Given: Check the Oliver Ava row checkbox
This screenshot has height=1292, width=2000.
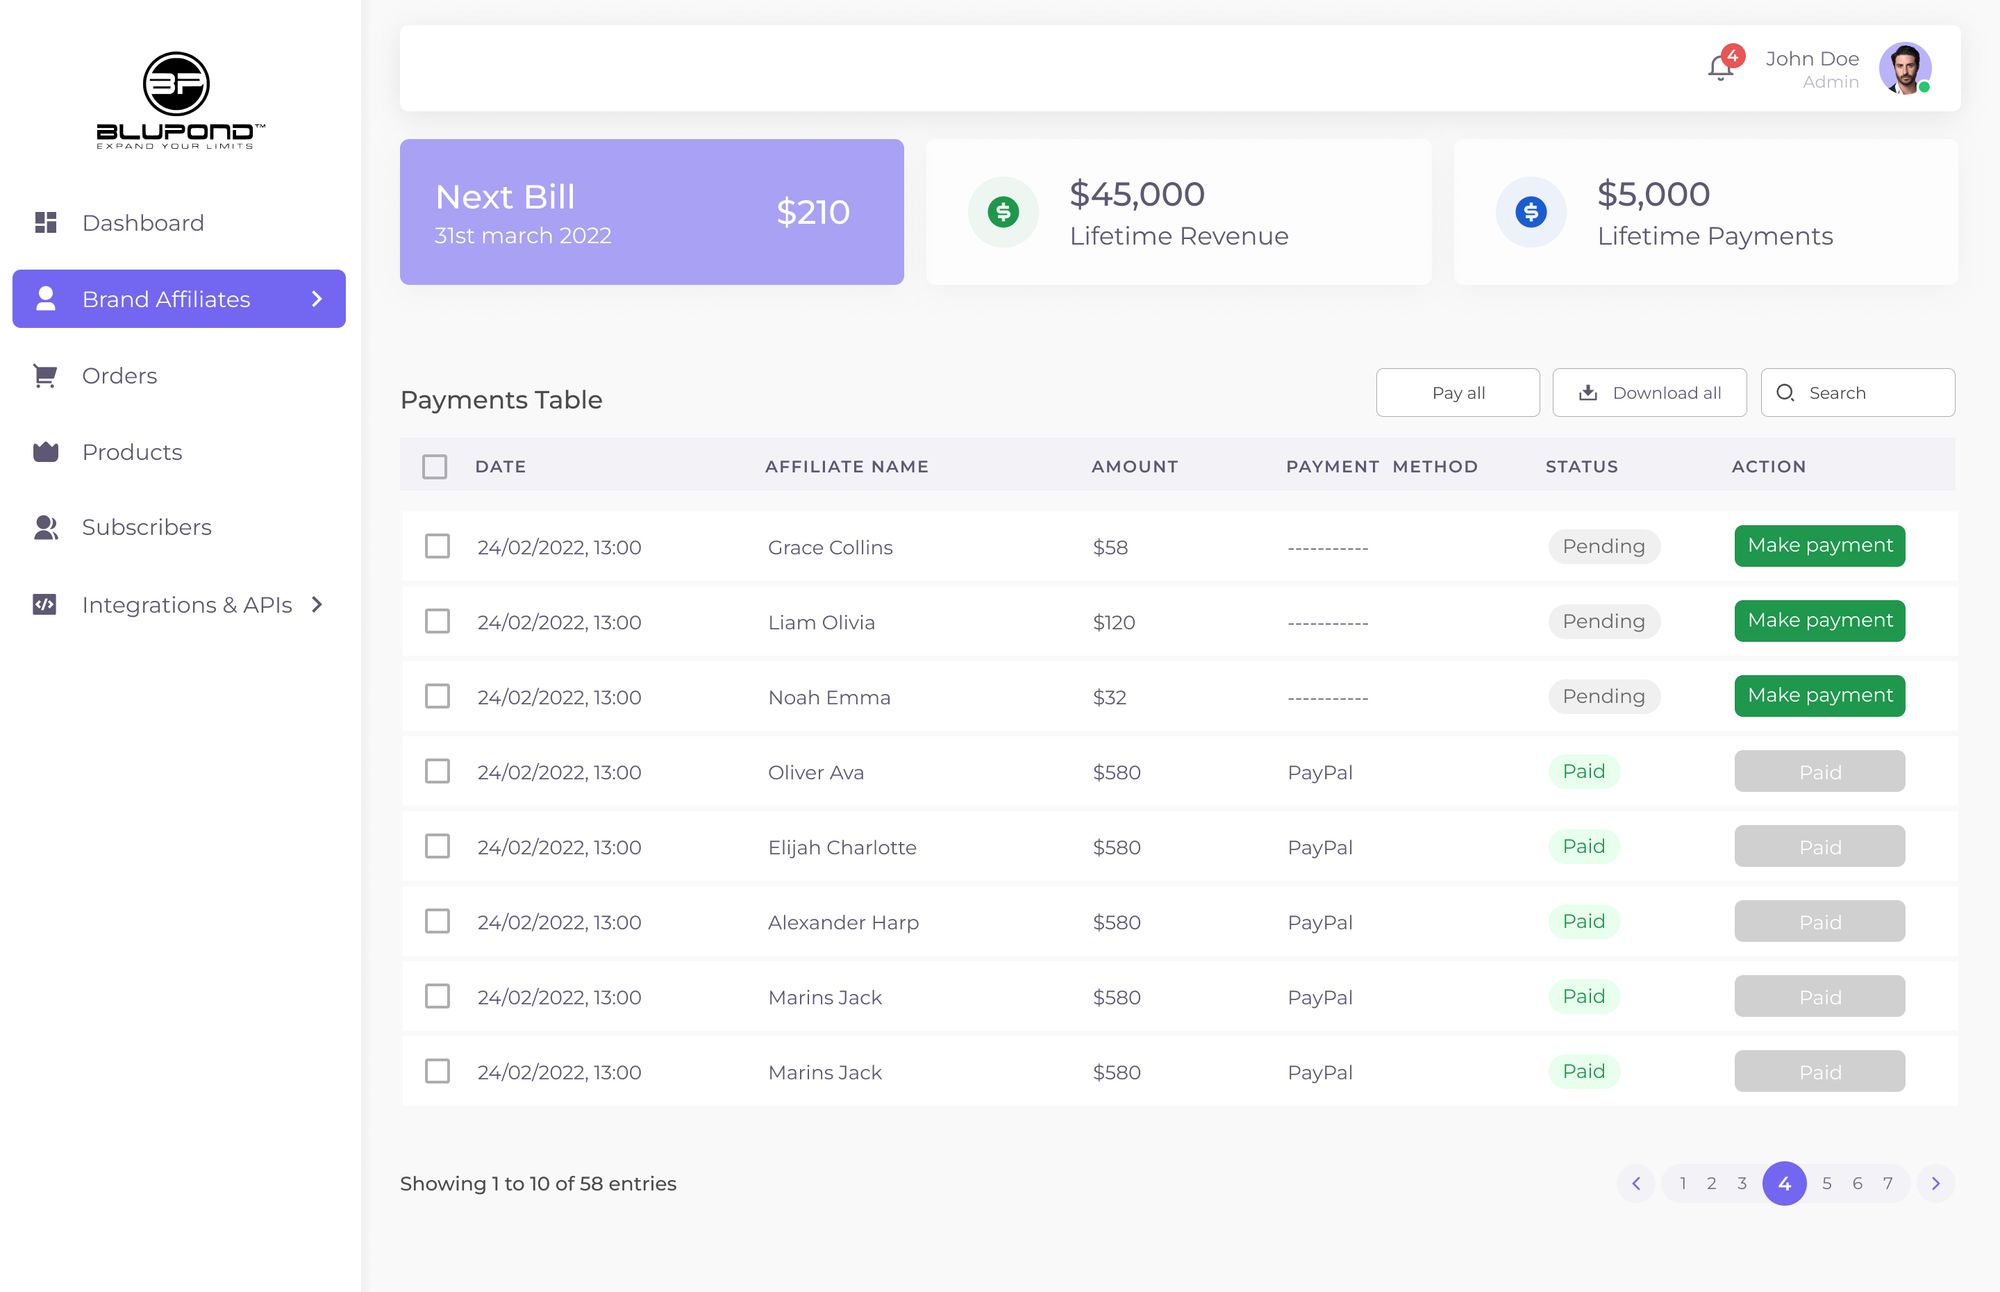Looking at the screenshot, I should pos(437,771).
